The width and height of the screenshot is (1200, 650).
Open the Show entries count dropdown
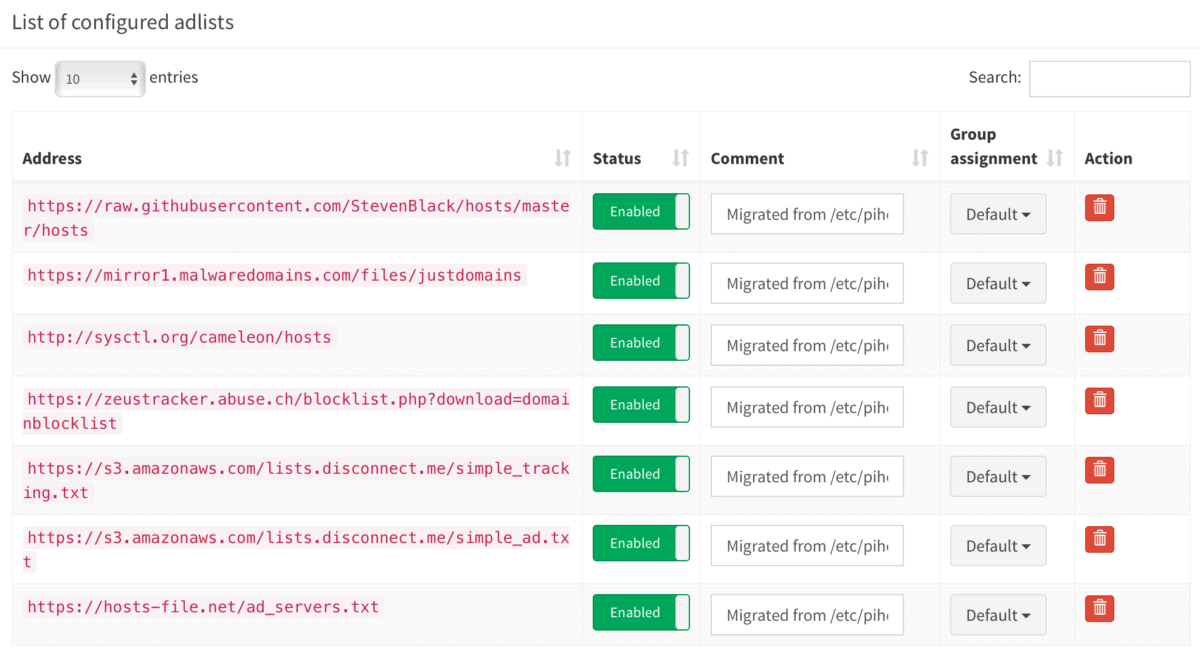(100, 78)
